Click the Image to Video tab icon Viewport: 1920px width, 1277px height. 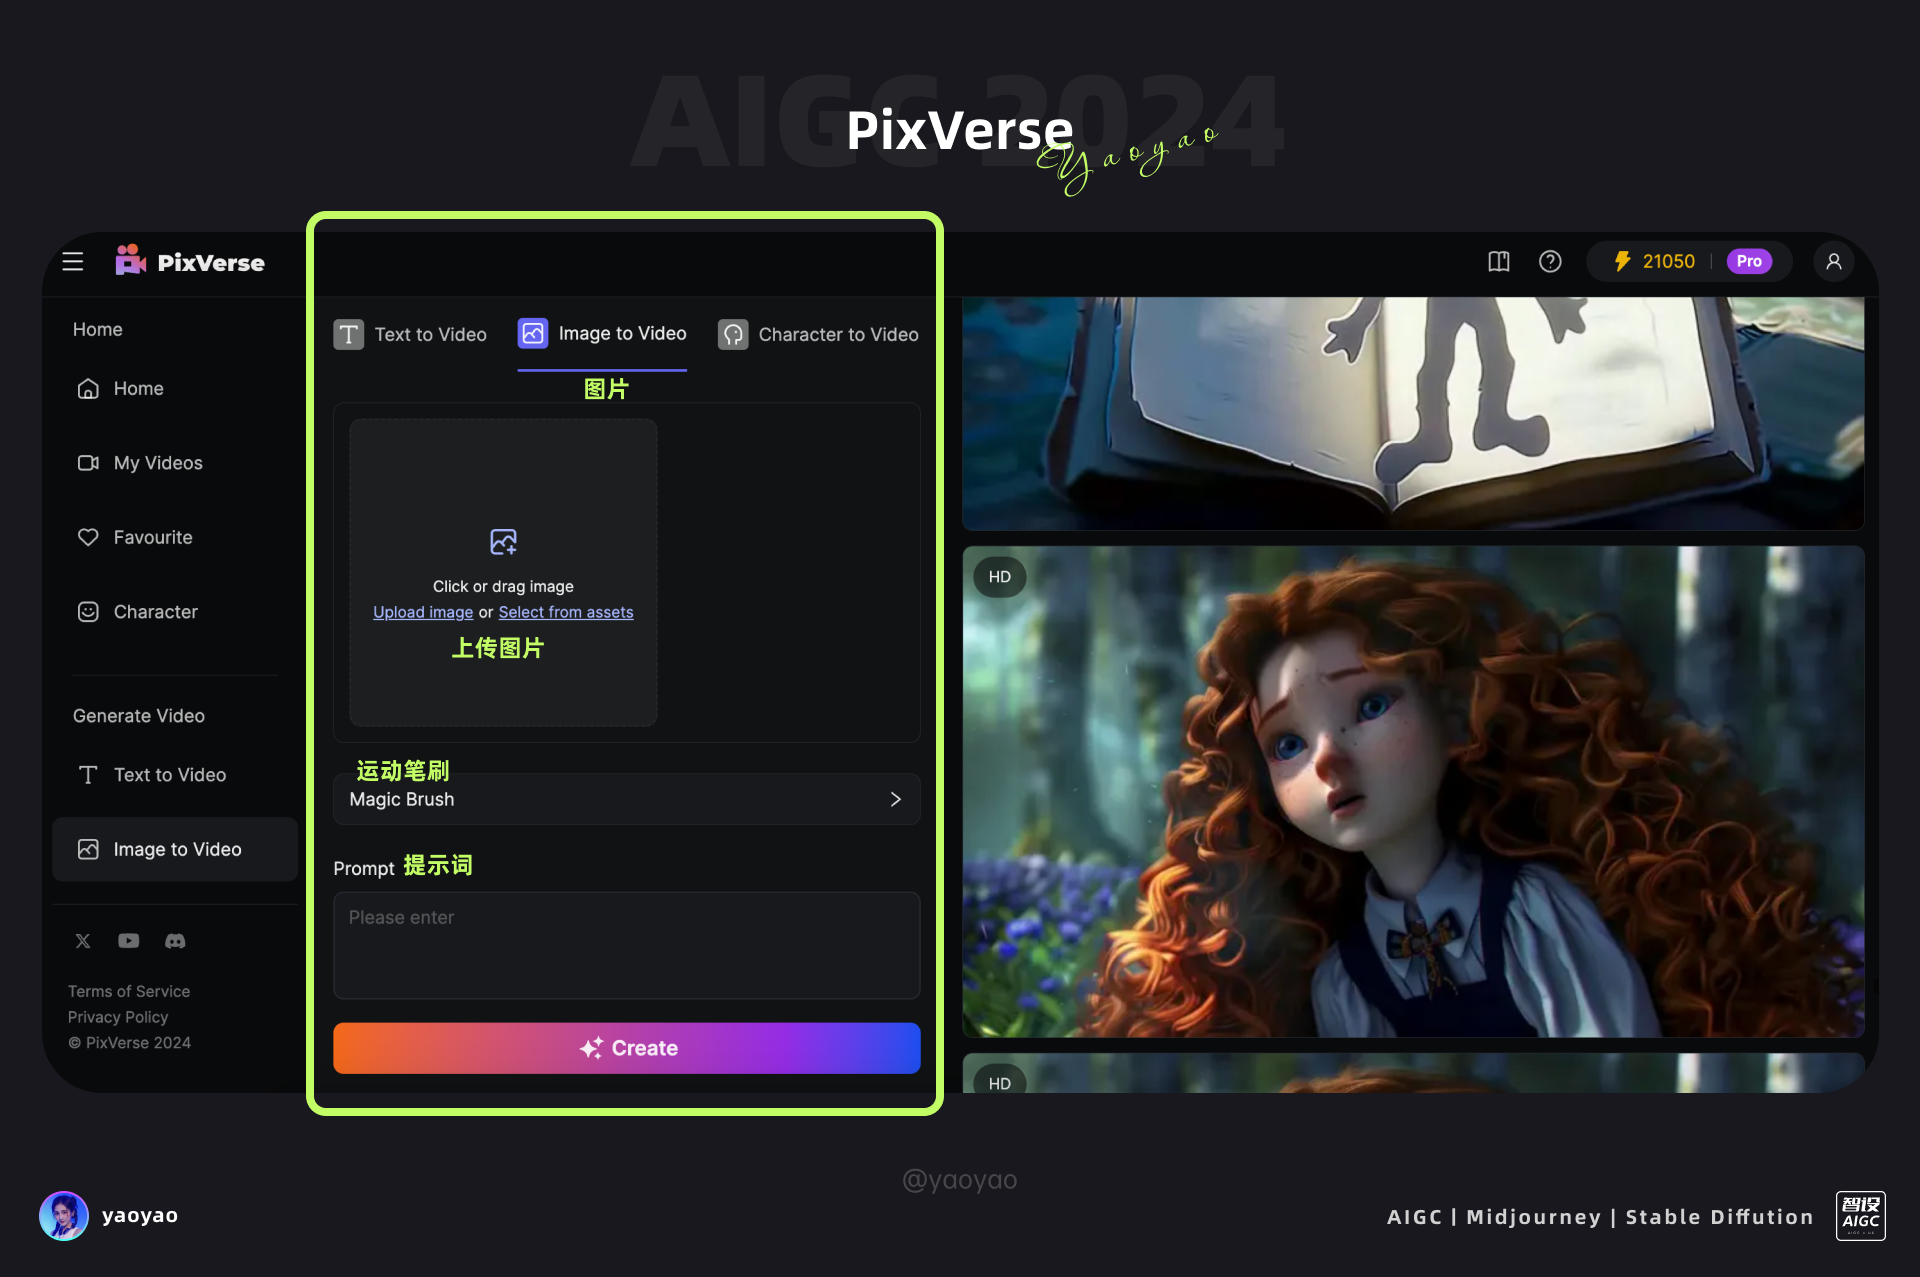pyautogui.click(x=533, y=333)
